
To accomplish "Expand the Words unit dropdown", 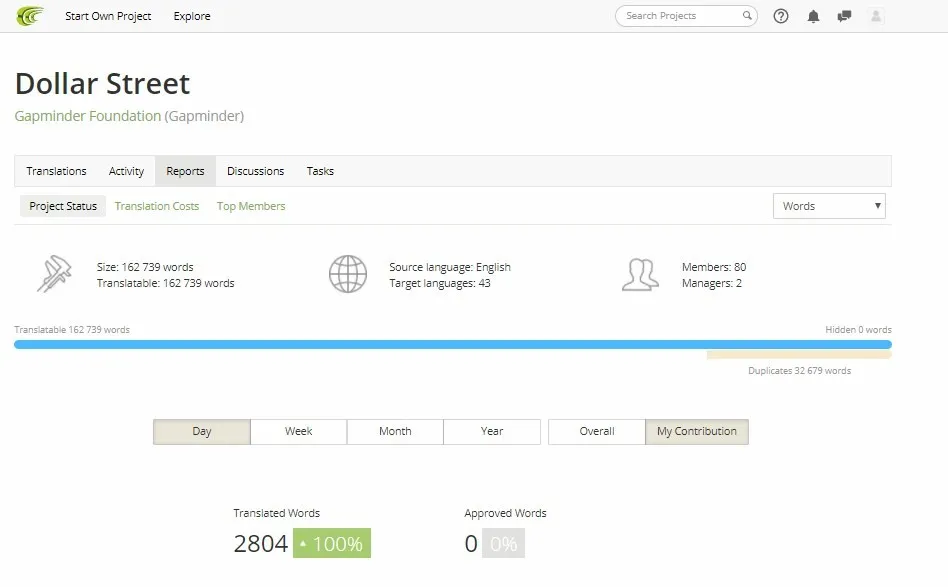I will [829, 206].
